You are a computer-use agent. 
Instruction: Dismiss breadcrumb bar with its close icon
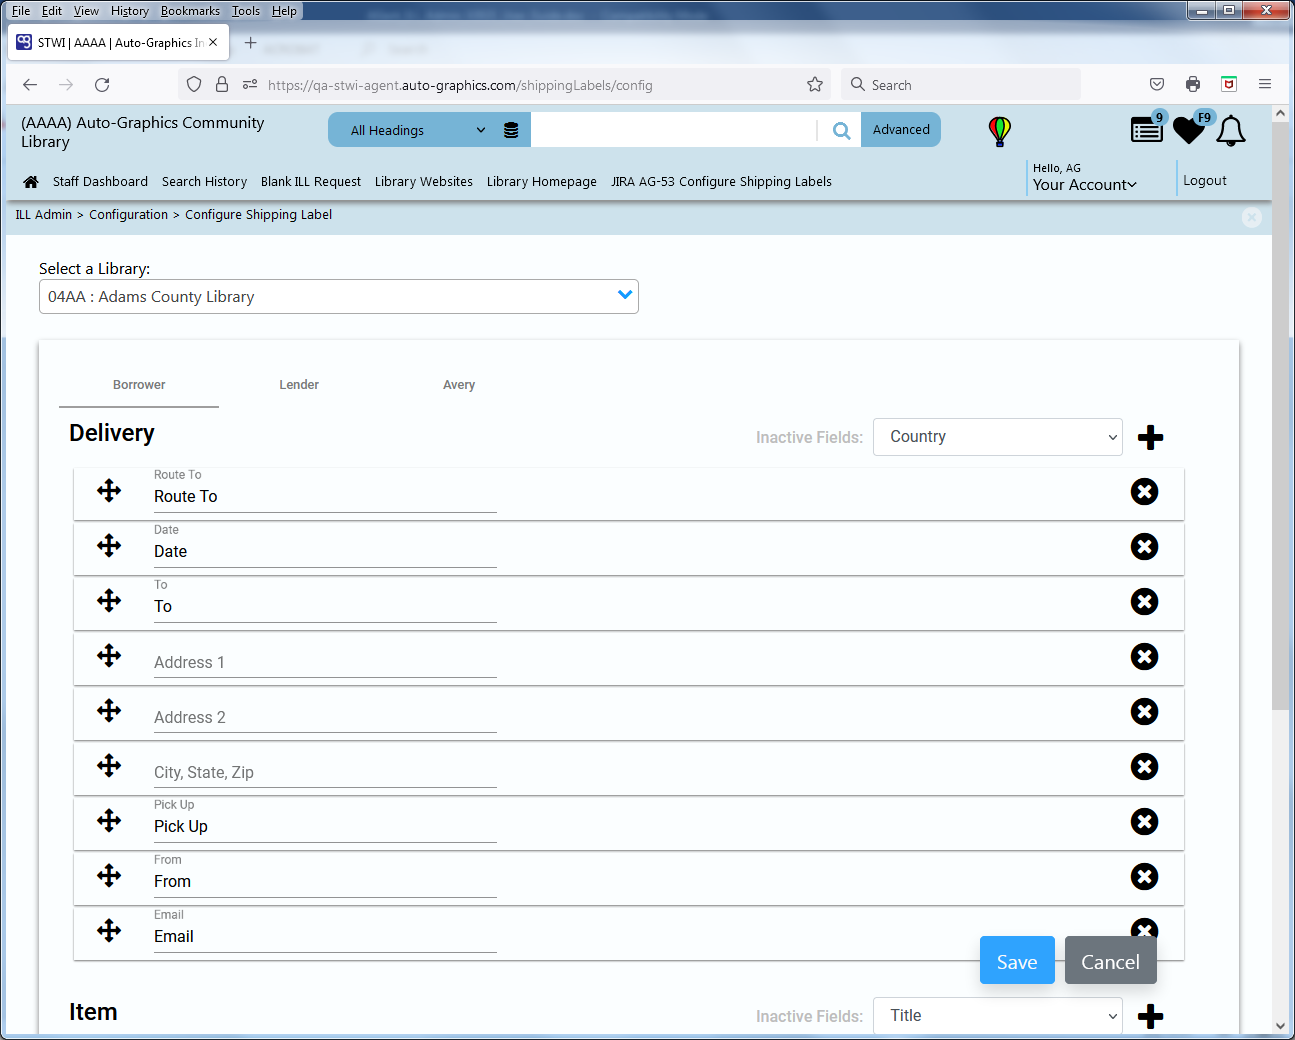1252,217
